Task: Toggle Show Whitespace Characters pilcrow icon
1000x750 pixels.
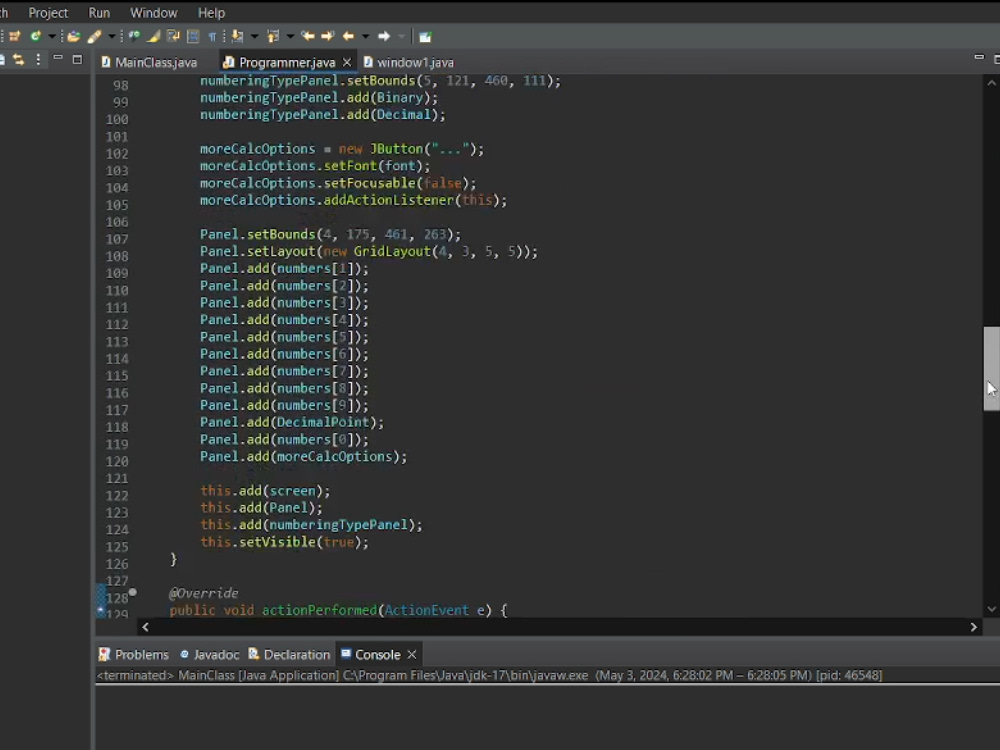Action: click(x=212, y=36)
